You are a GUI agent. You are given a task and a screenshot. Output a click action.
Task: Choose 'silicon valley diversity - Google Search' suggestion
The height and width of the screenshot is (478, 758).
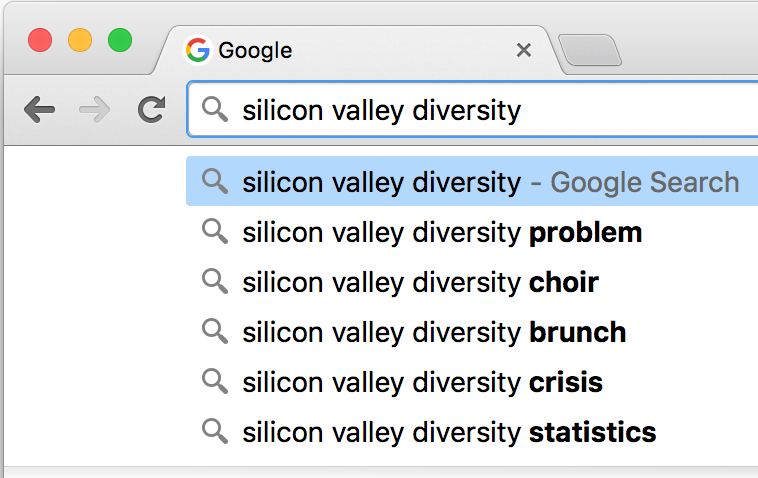(x=472, y=181)
